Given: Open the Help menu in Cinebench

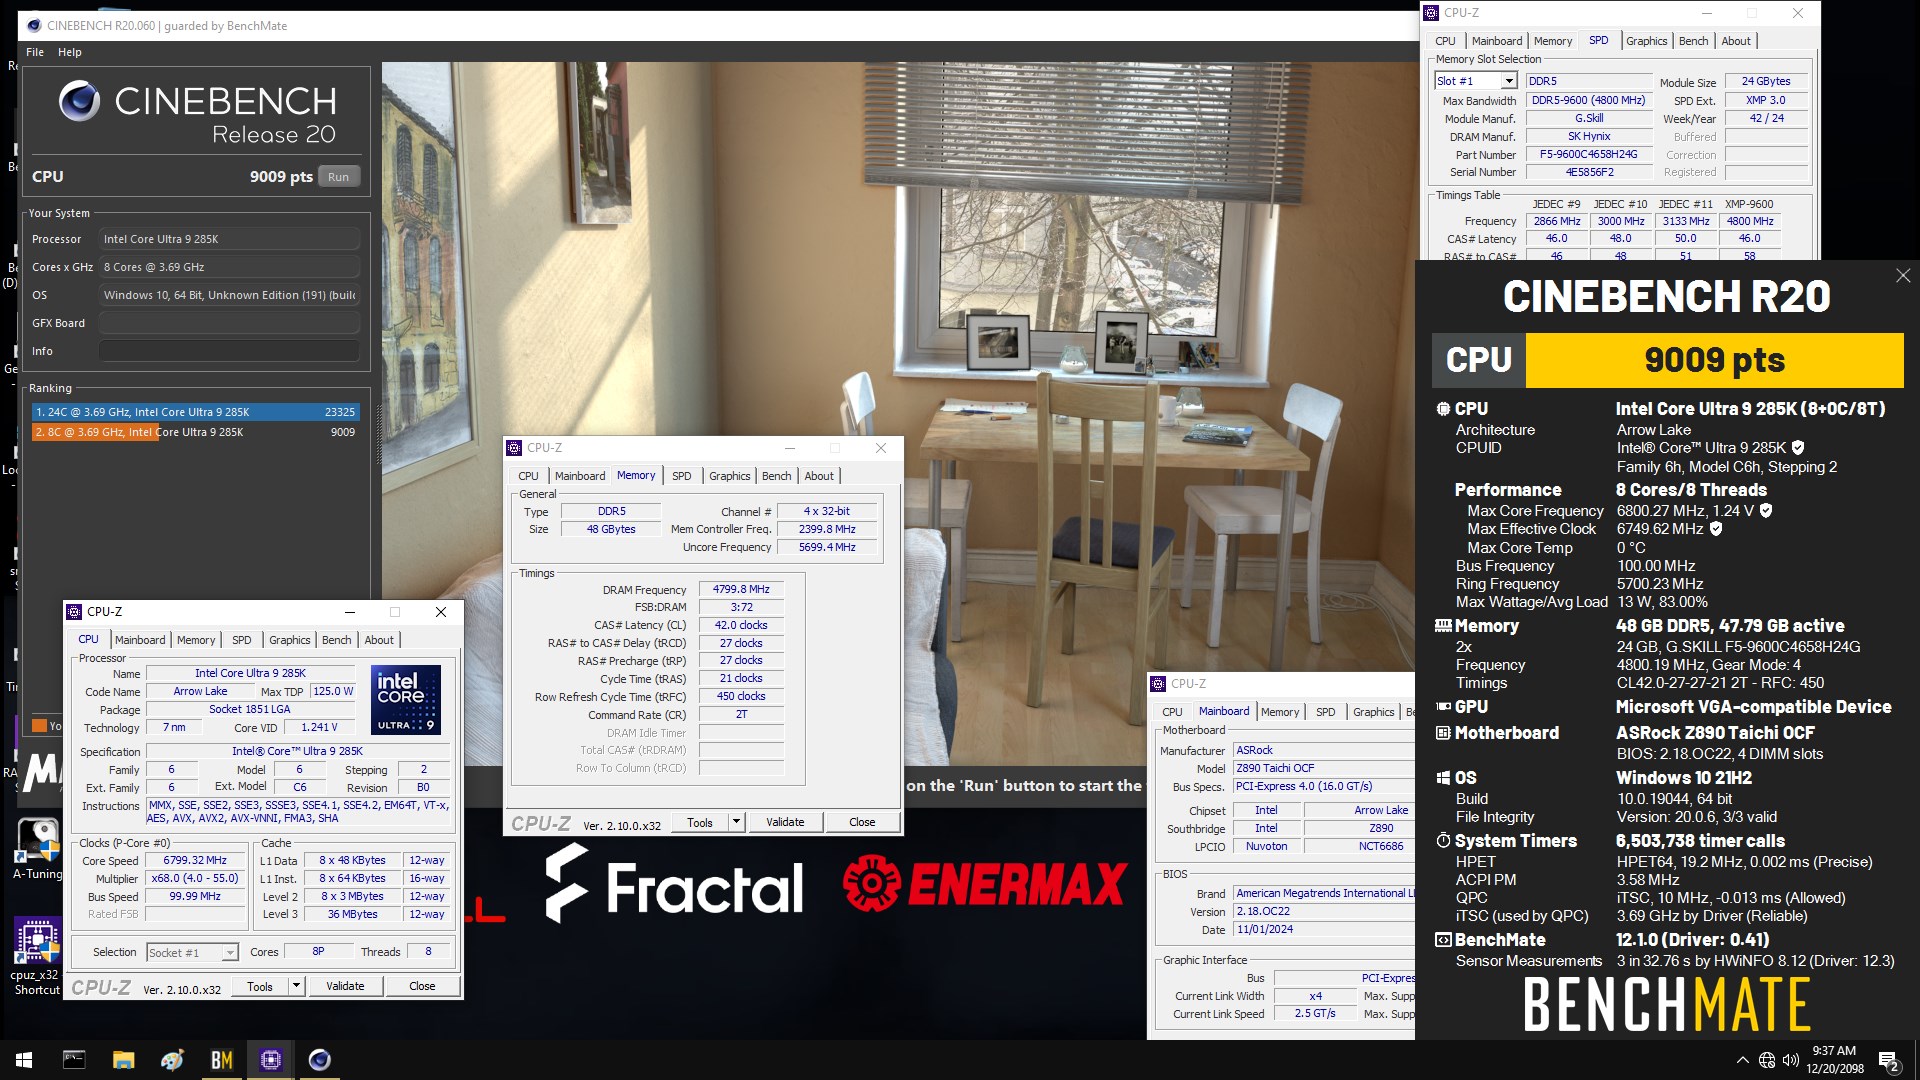Looking at the screenshot, I should pos(70,52).
